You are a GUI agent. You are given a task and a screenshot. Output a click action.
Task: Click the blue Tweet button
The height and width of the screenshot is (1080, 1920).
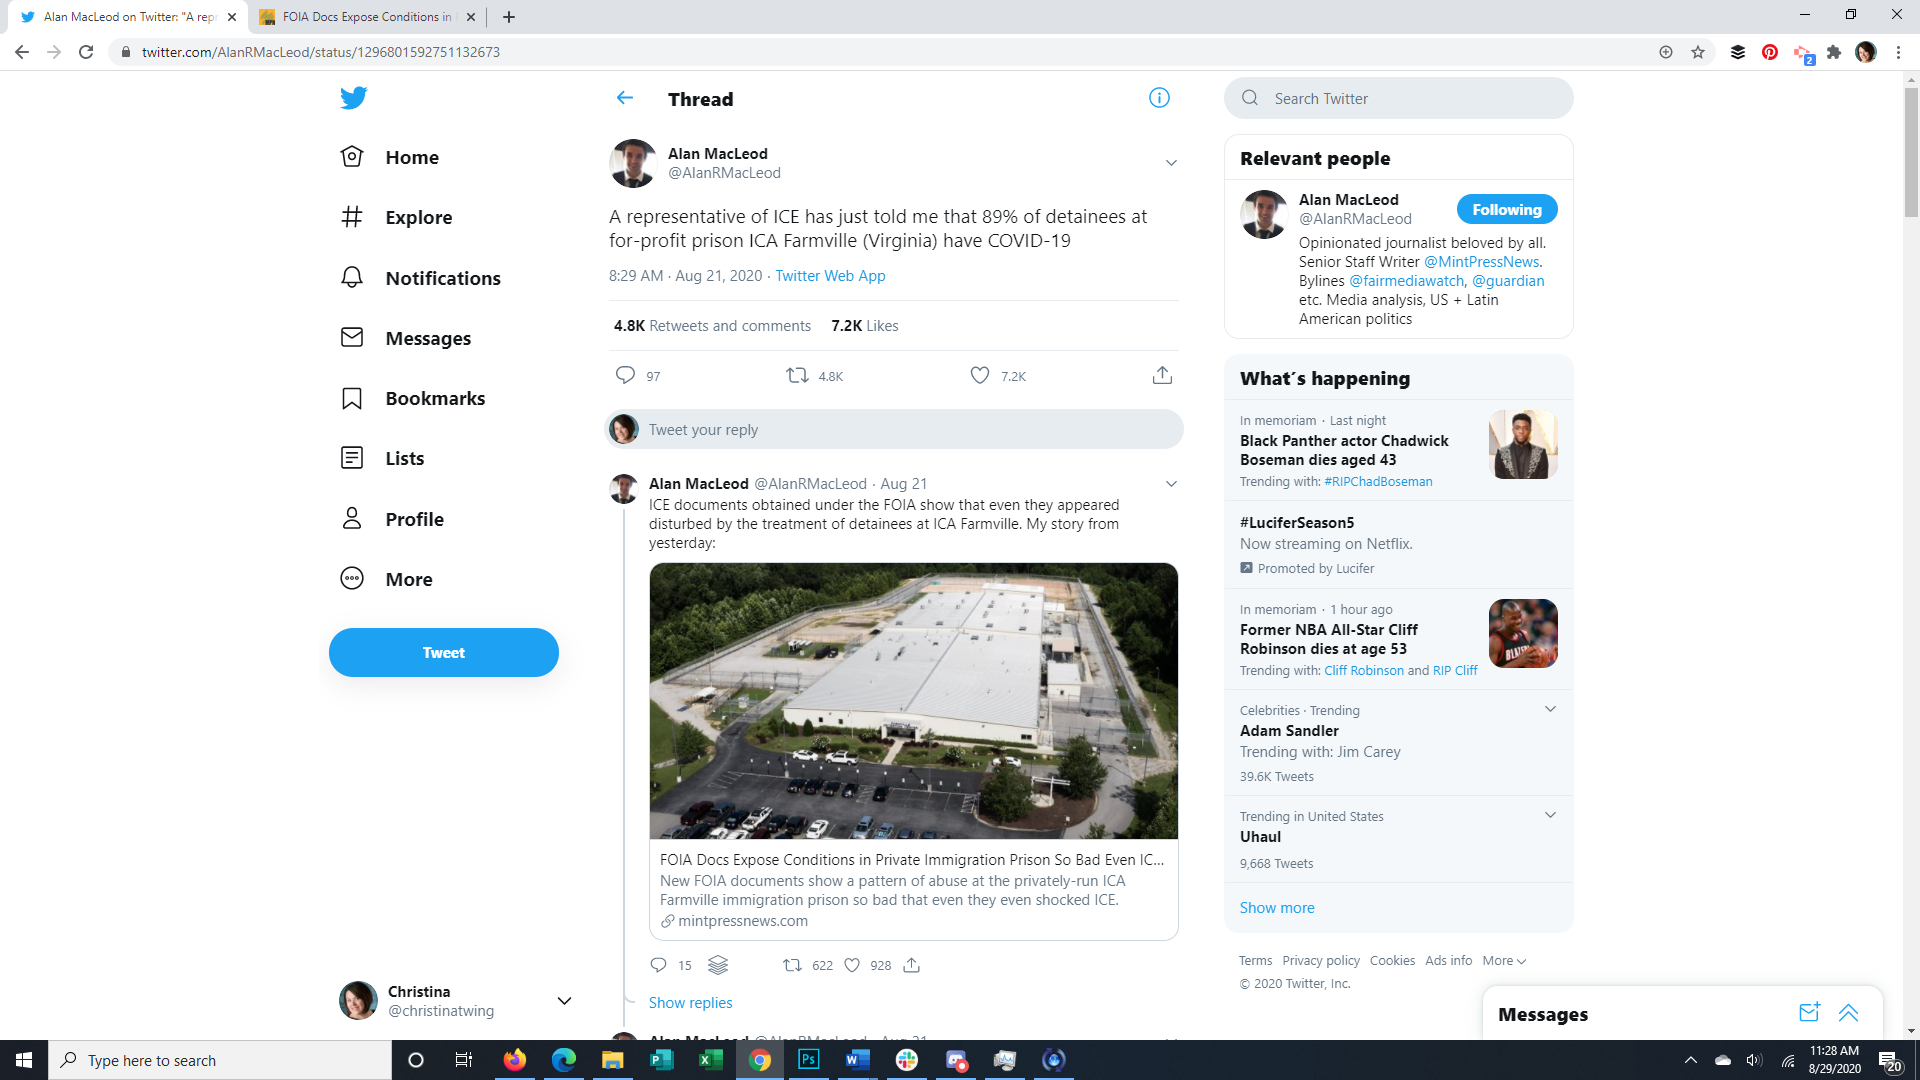(443, 652)
